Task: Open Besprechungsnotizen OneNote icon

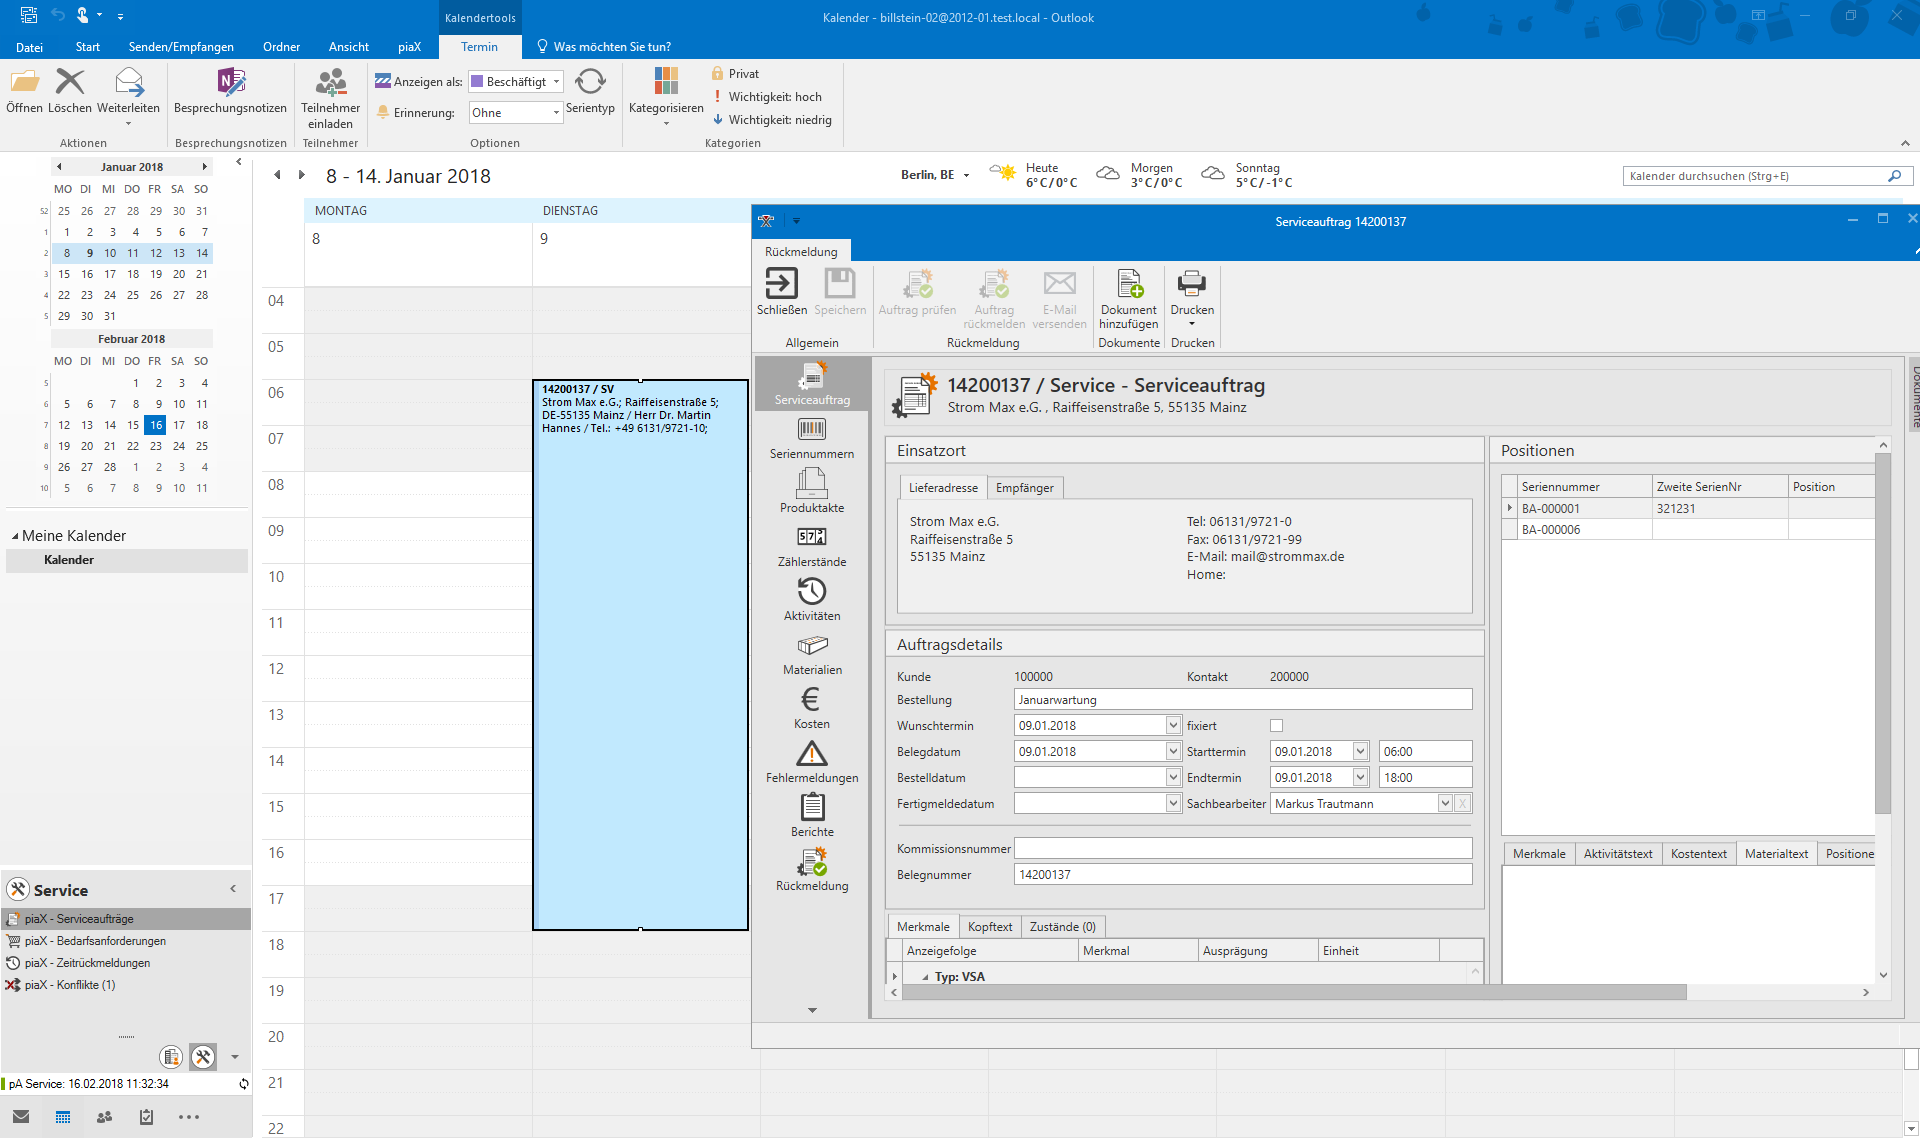Action: click(230, 82)
